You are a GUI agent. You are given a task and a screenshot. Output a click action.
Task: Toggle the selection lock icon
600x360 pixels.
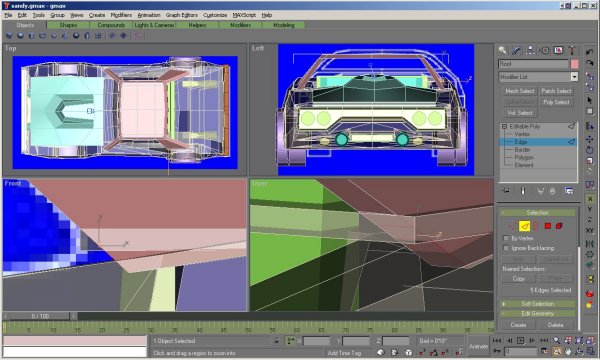click(x=277, y=340)
